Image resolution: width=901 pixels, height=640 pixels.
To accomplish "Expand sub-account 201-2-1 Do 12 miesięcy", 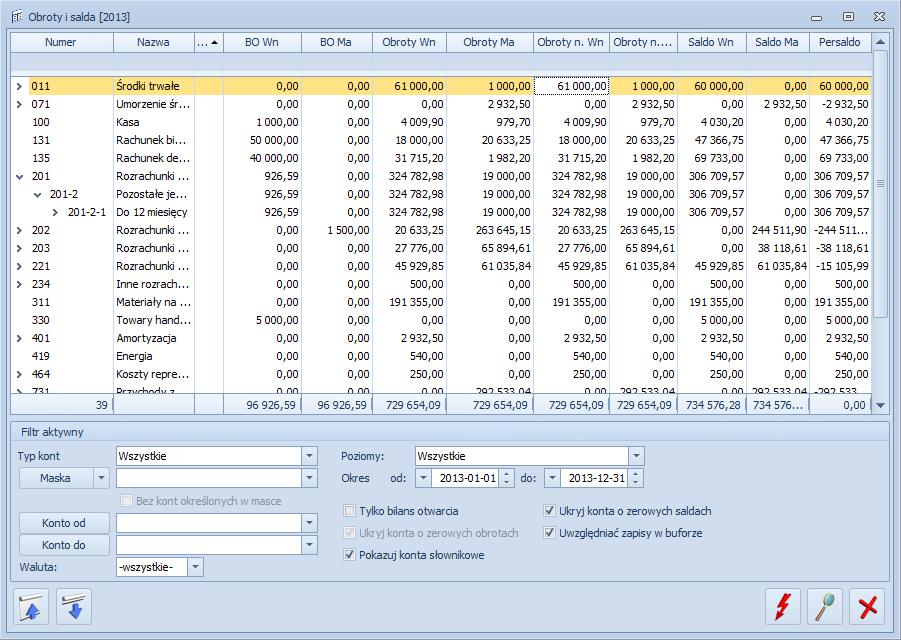I will point(56,212).
